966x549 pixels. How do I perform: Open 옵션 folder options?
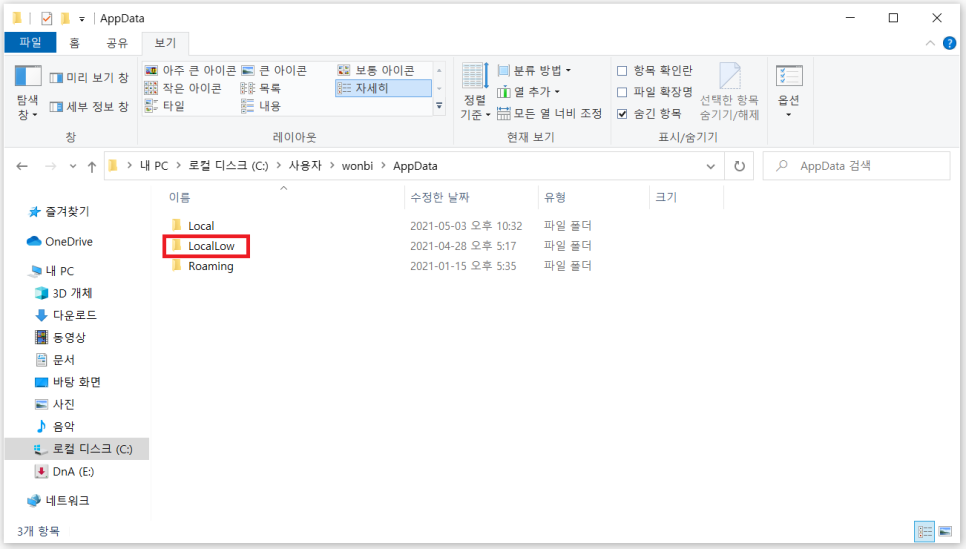[x=789, y=91]
